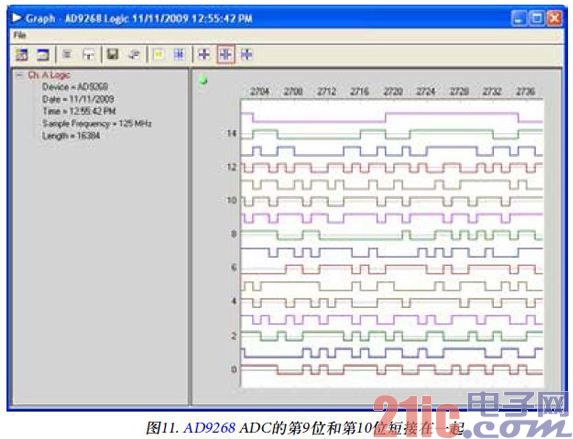Open the File menu
The height and width of the screenshot is (439, 573).
click(x=20, y=35)
